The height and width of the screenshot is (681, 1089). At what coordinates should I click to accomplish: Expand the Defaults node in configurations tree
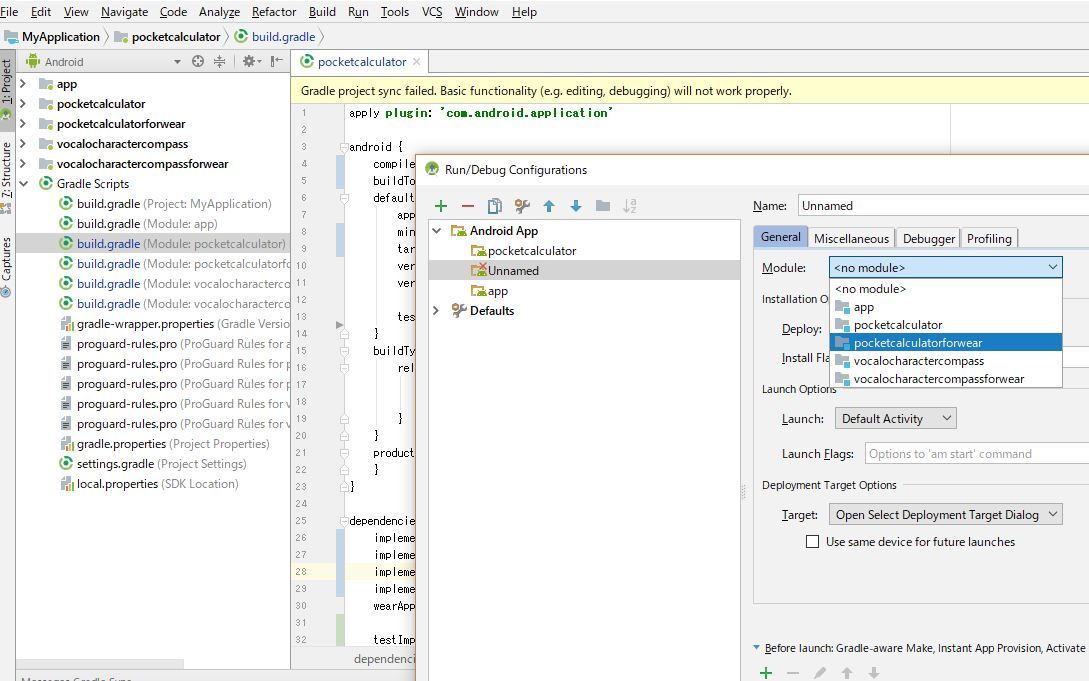pos(436,311)
